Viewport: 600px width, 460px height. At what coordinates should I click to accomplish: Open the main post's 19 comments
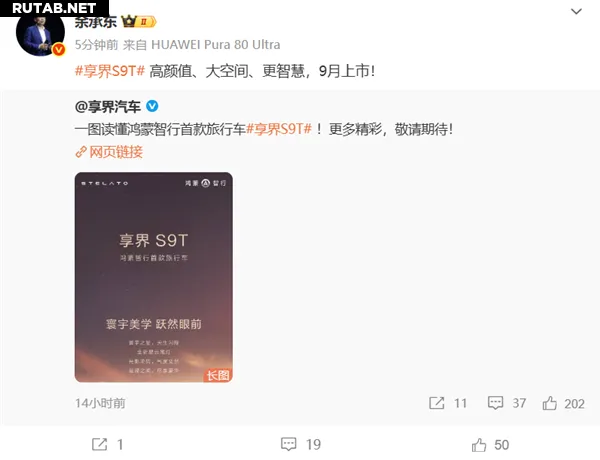[x=301, y=444]
